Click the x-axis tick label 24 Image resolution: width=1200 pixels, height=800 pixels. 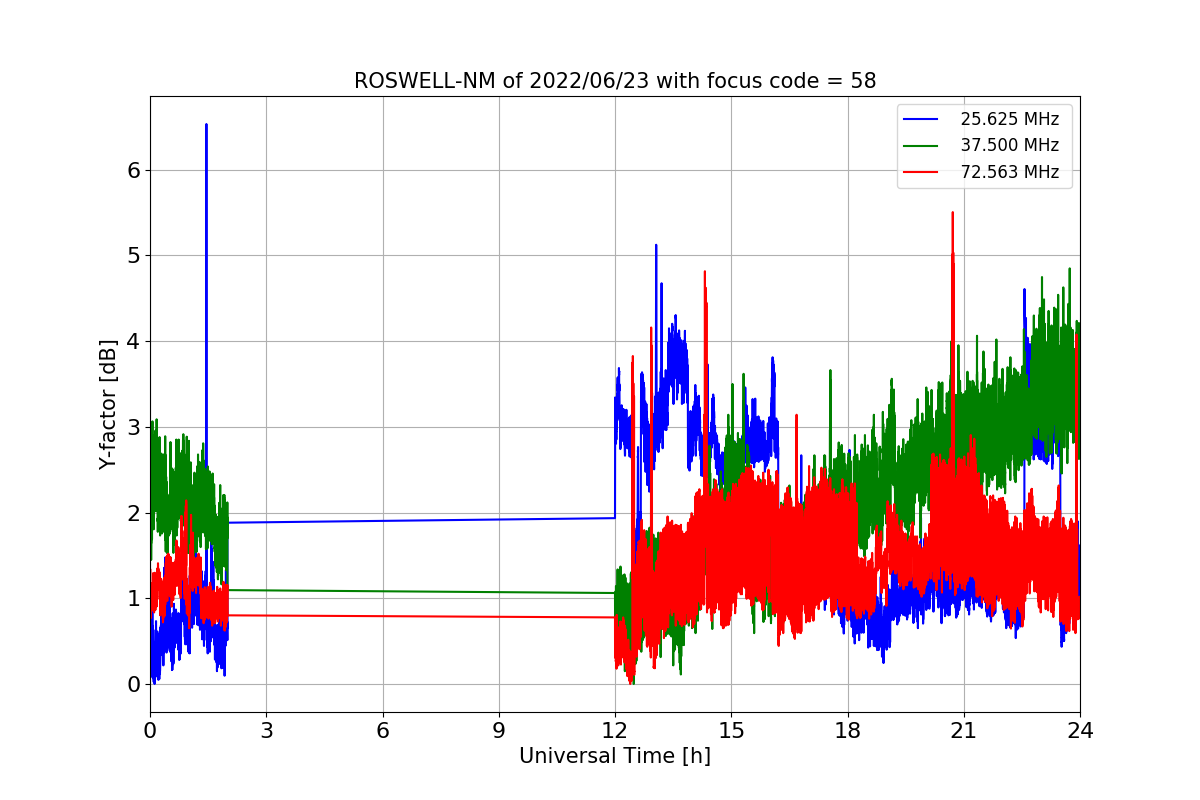1080,731
